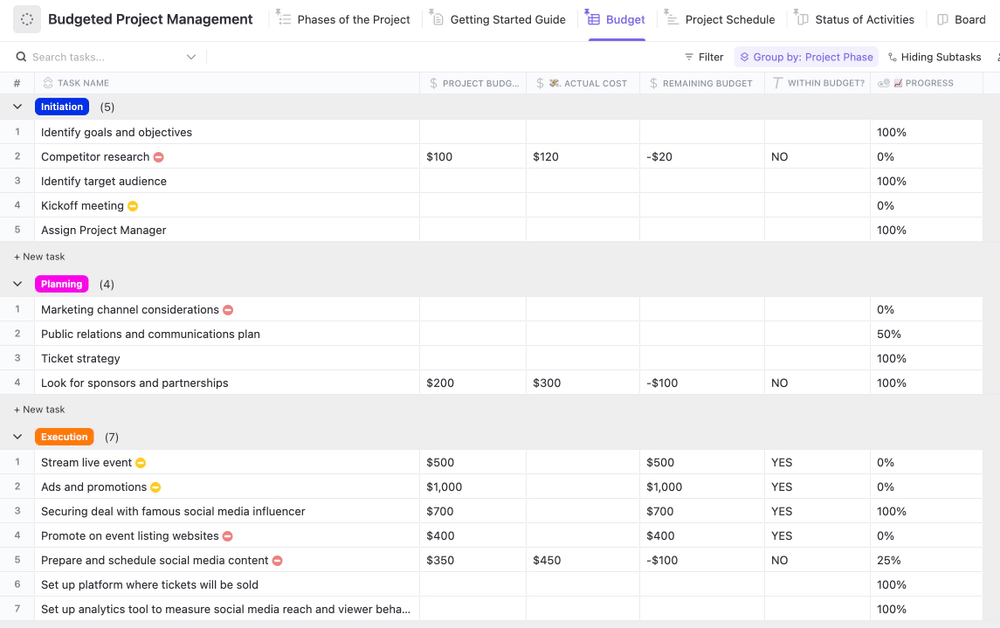Click the search magnifier icon
Image resolution: width=1000 pixels, height=628 pixels.
coord(21,57)
